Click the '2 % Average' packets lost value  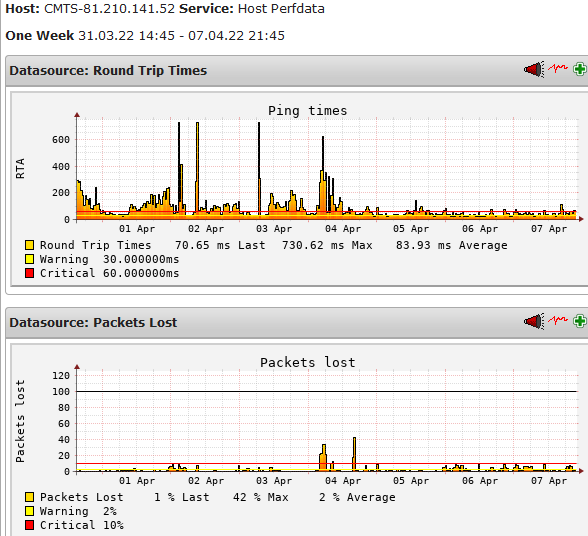(357, 497)
